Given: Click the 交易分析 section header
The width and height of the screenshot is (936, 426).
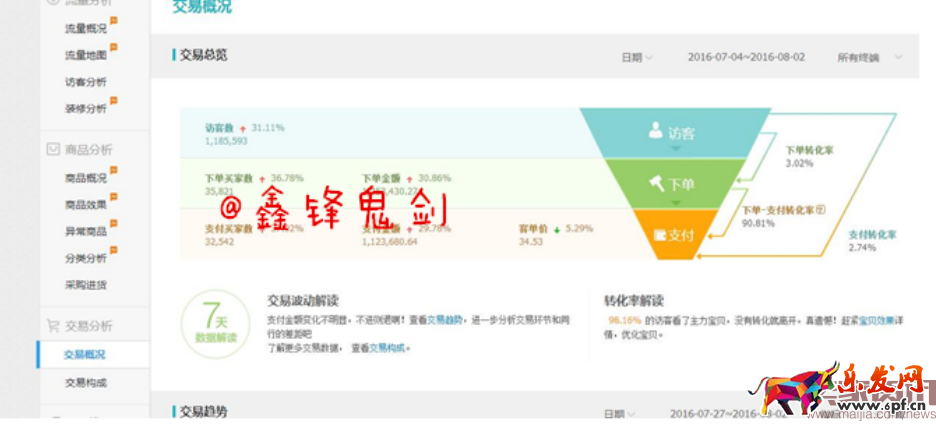Looking at the screenshot, I should tap(88, 326).
